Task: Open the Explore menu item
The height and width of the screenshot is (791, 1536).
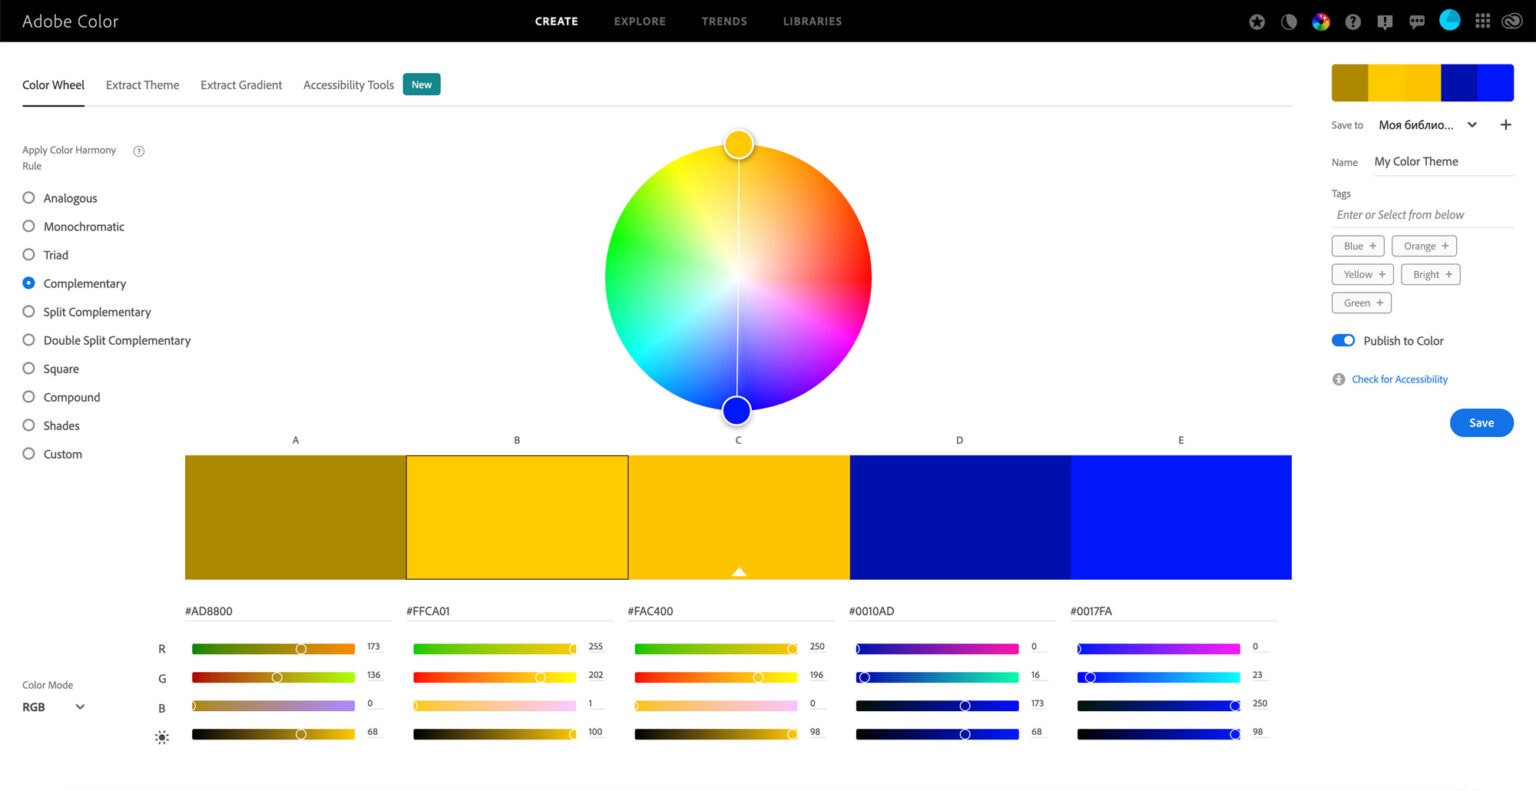Action: 639,21
